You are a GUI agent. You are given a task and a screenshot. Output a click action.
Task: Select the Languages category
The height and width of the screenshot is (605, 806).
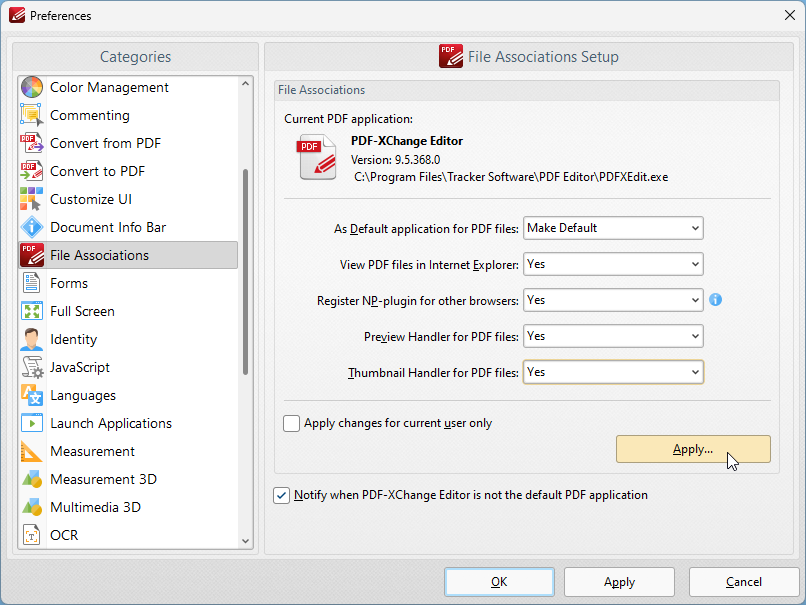129,395
